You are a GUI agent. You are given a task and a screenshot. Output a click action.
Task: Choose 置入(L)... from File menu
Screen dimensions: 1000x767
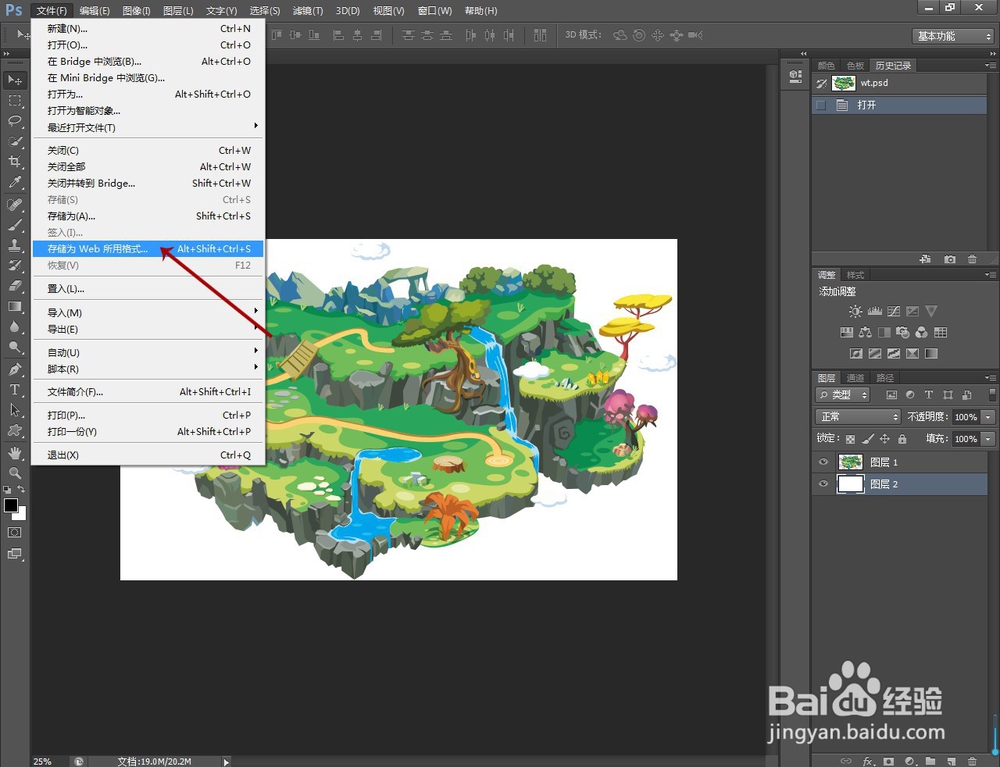point(148,289)
